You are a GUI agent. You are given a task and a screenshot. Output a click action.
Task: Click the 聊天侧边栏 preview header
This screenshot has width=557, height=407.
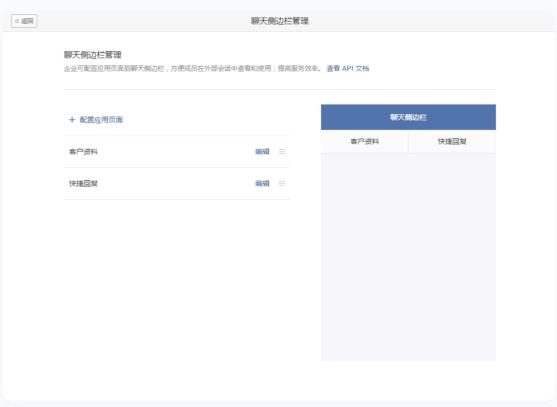[x=409, y=117]
